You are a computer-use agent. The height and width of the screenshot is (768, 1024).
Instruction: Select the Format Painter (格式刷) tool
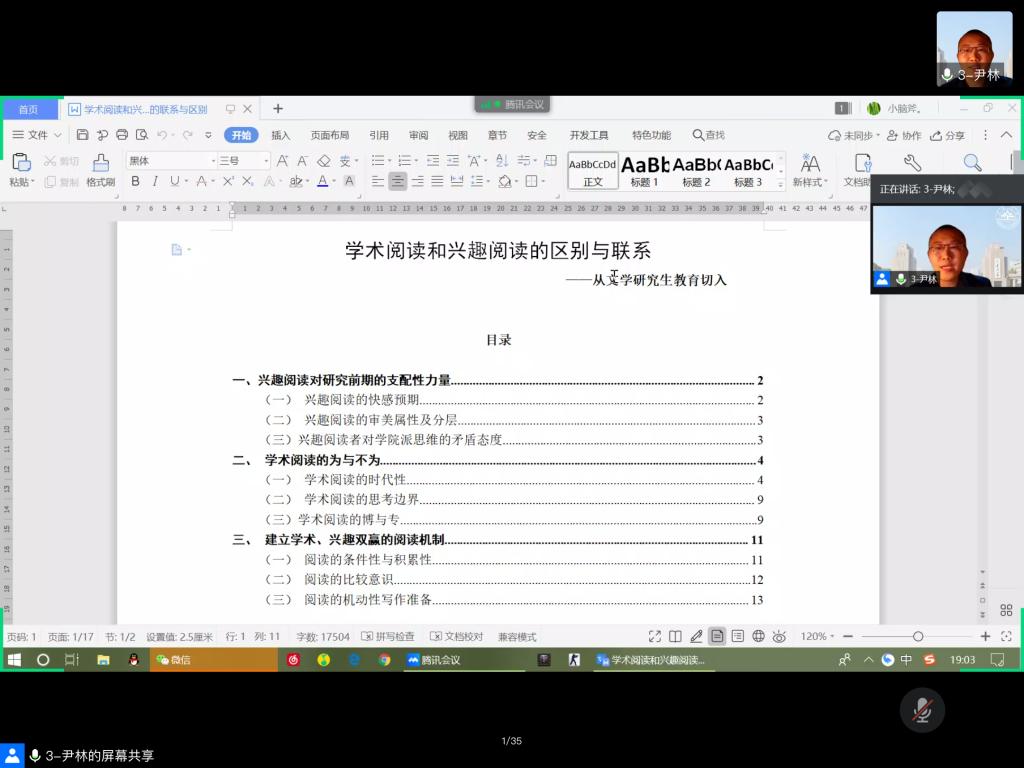[101, 170]
